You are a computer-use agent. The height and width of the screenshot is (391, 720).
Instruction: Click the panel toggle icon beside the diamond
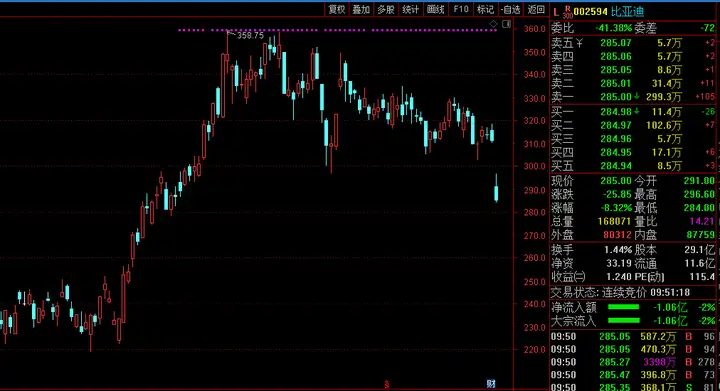pyautogui.click(x=506, y=24)
